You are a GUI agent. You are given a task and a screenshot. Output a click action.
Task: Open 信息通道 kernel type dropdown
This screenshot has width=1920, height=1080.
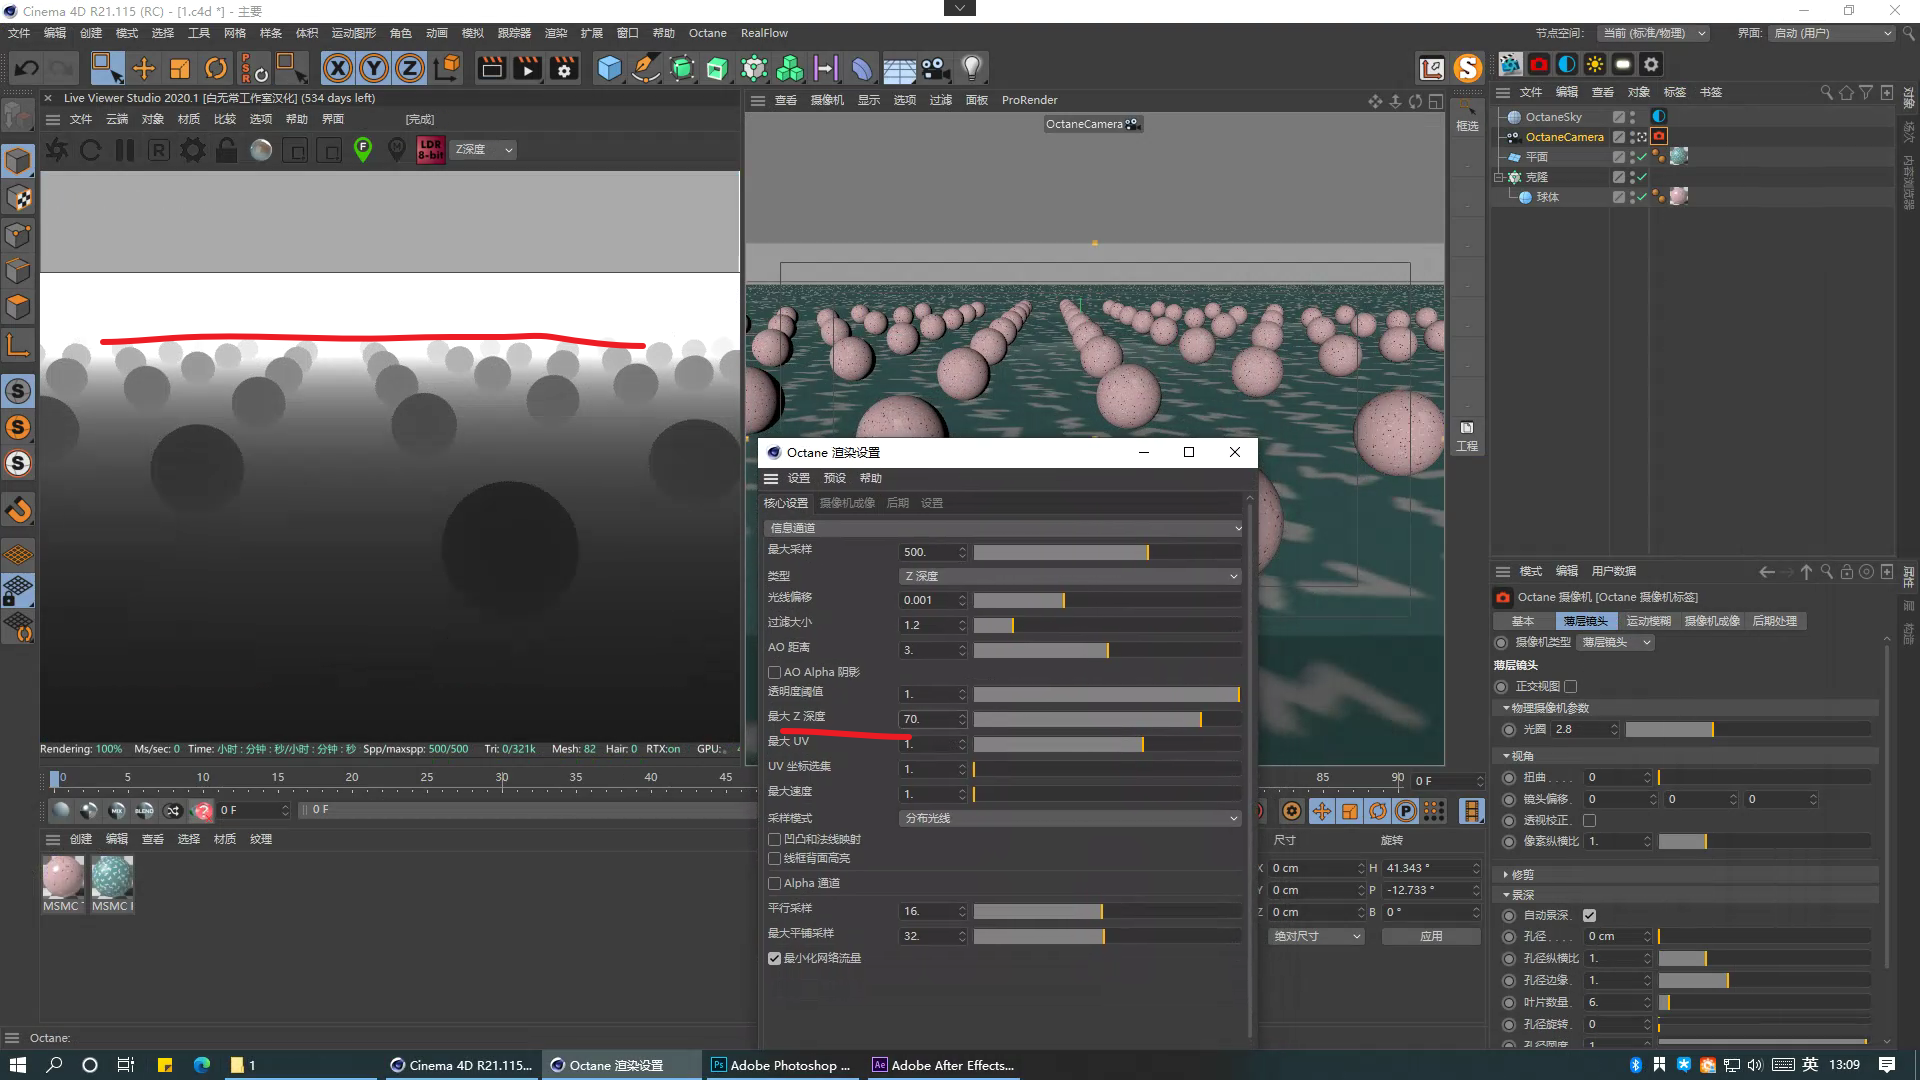tap(1004, 528)
